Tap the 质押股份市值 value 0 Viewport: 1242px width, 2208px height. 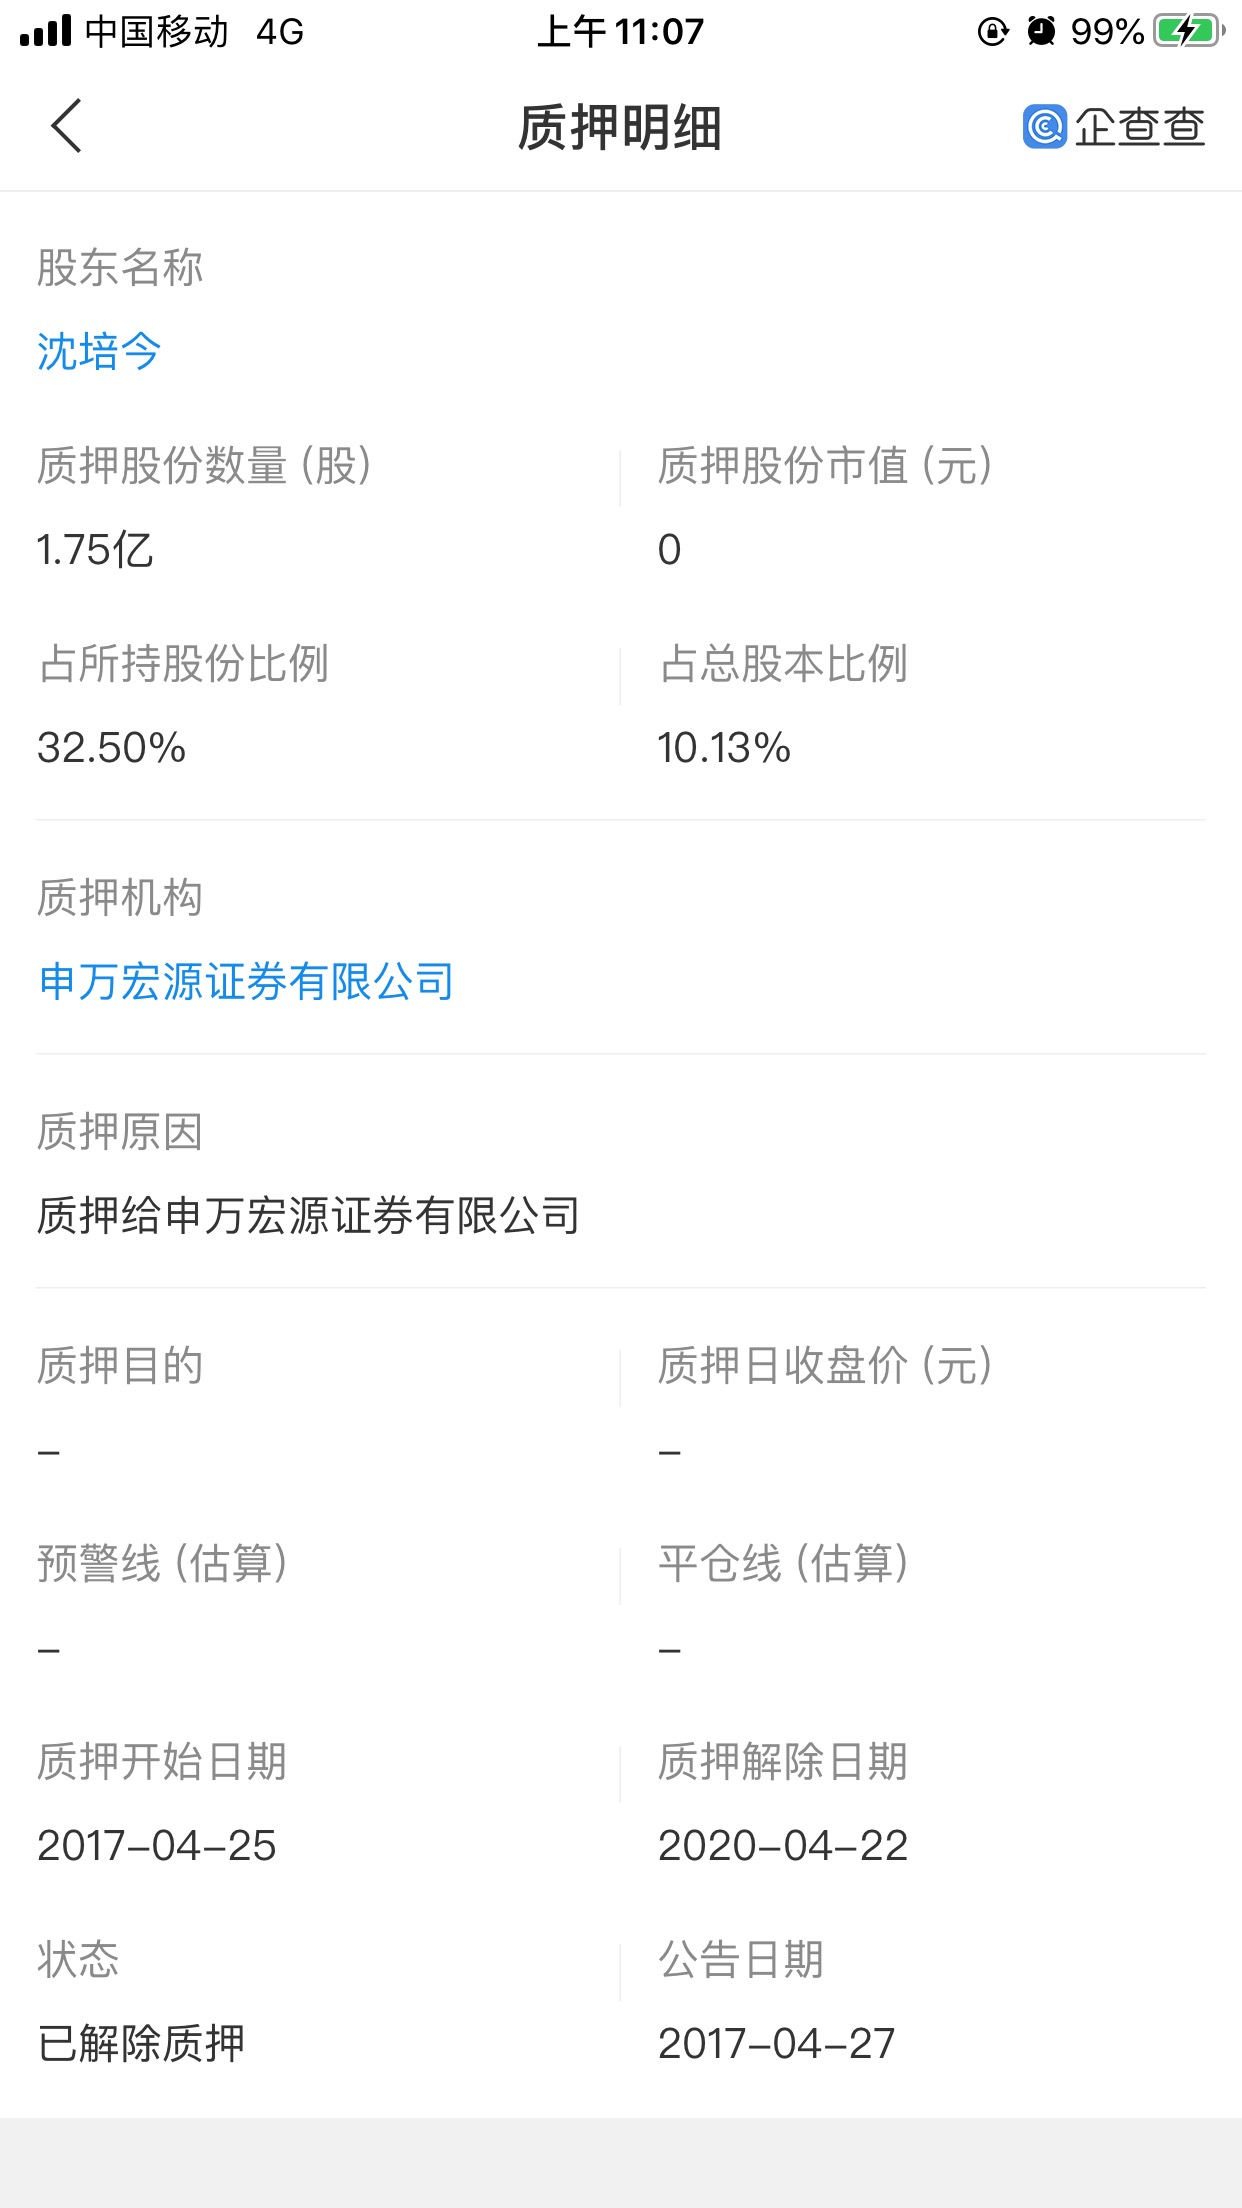pos(669,550)
